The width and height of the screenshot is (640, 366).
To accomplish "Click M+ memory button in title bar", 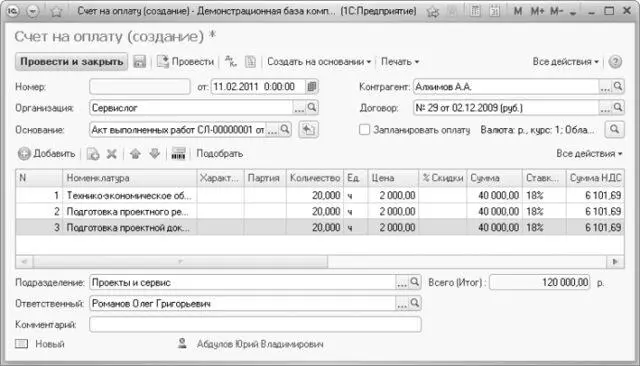I will pos(537,11).
